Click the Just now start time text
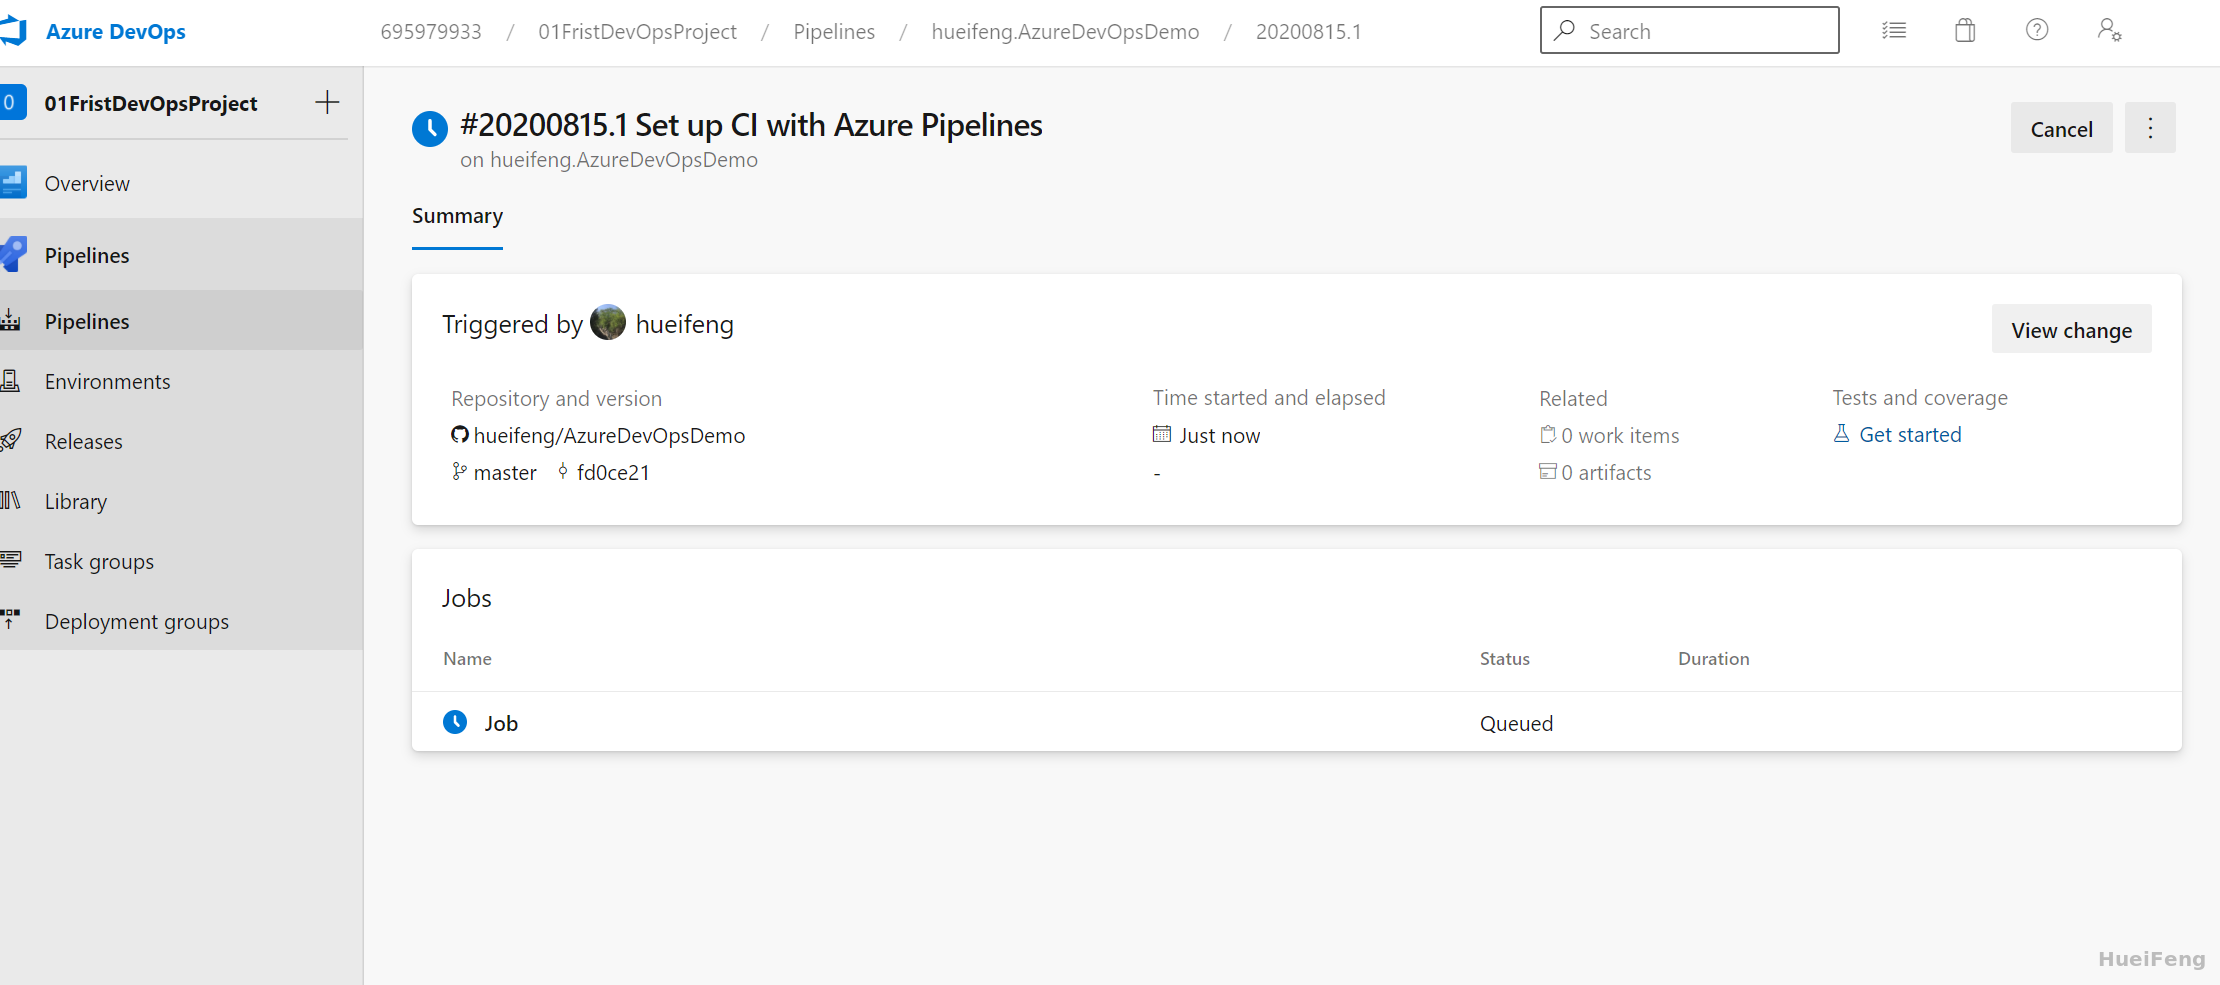 click(x=1219, y=436)
